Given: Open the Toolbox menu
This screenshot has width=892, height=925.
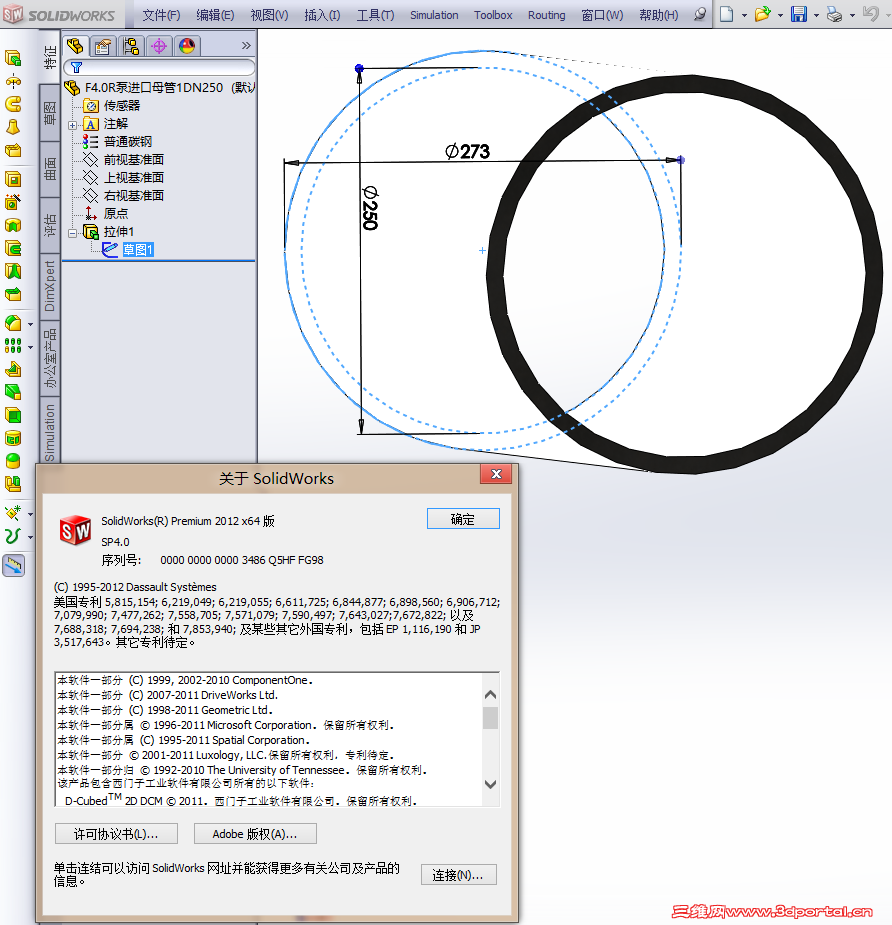Looking at the screenshot, I should (x=493, y=15).
